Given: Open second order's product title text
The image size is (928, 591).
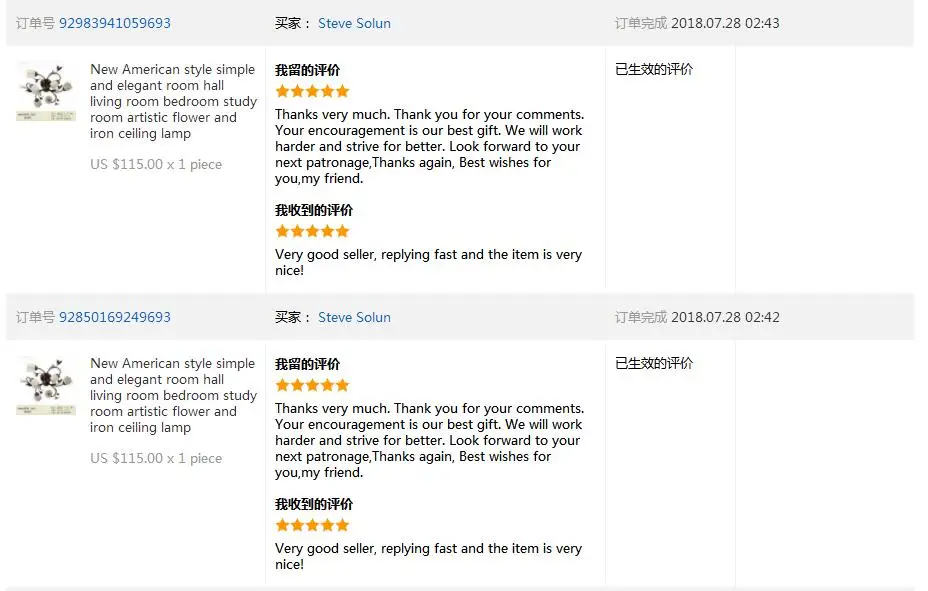Looking at the screenshot, I should [173, 395].
